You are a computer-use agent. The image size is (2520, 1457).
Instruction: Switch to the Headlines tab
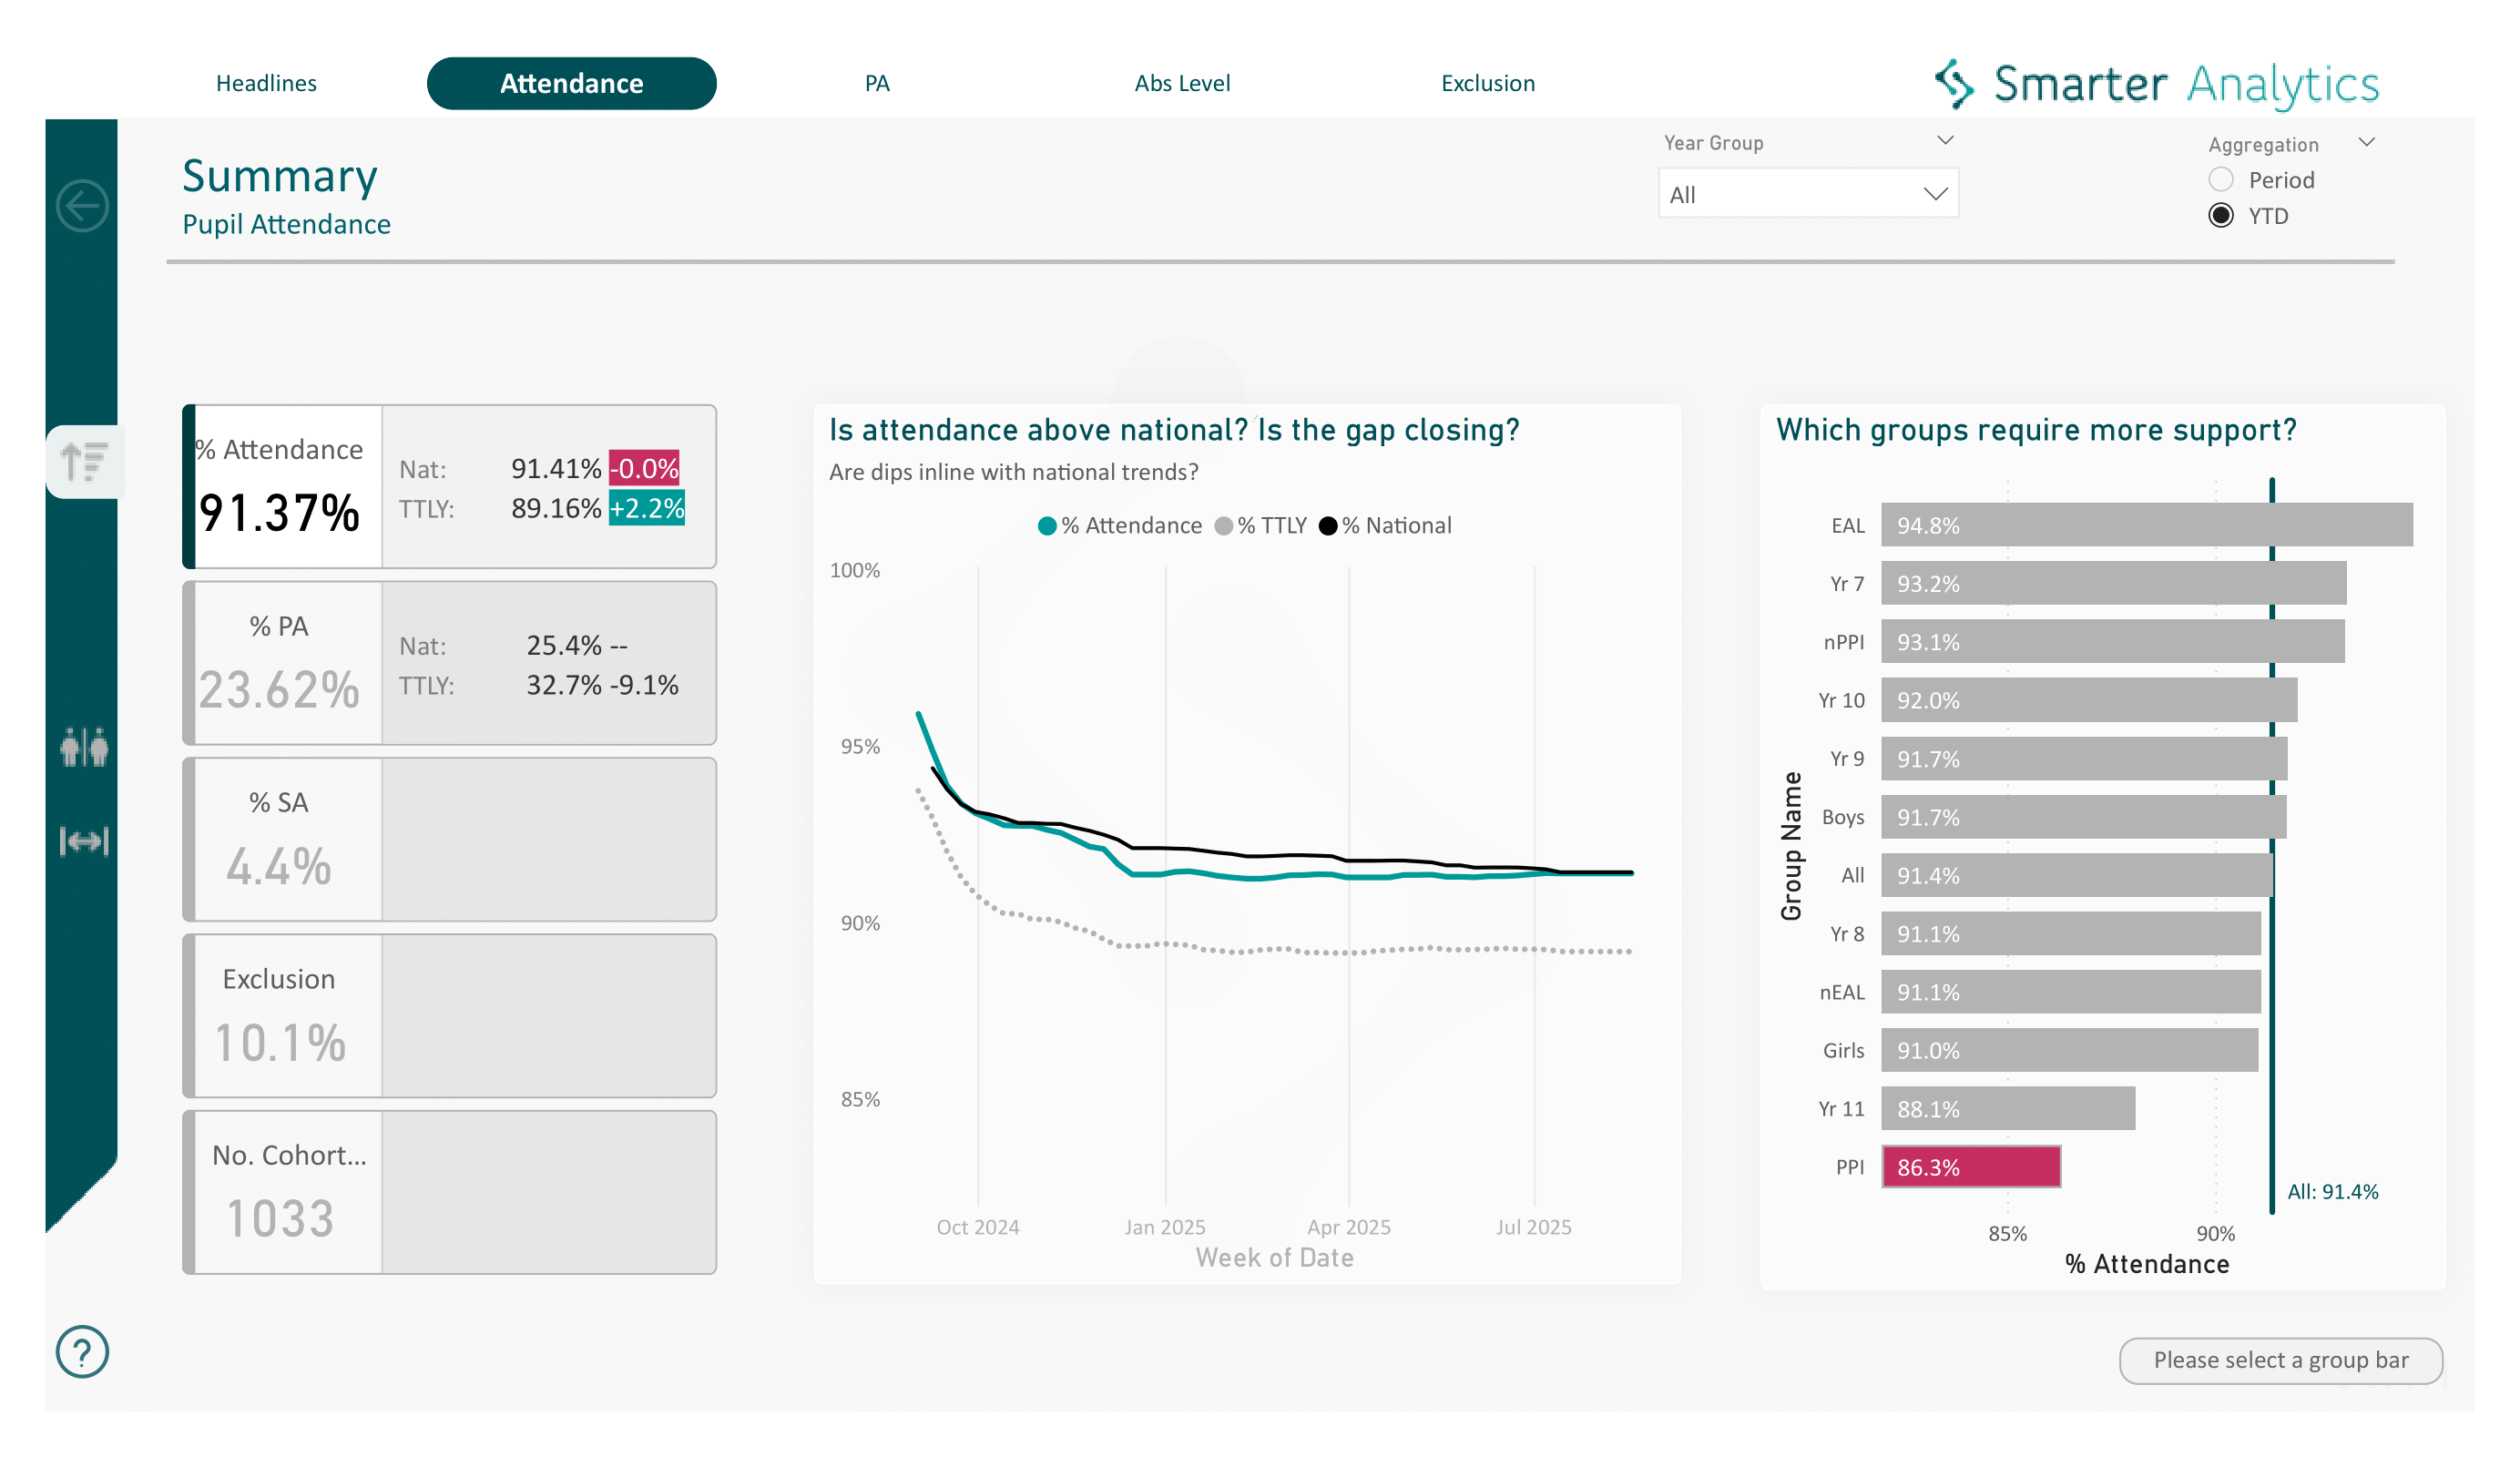tap(266, 83)
